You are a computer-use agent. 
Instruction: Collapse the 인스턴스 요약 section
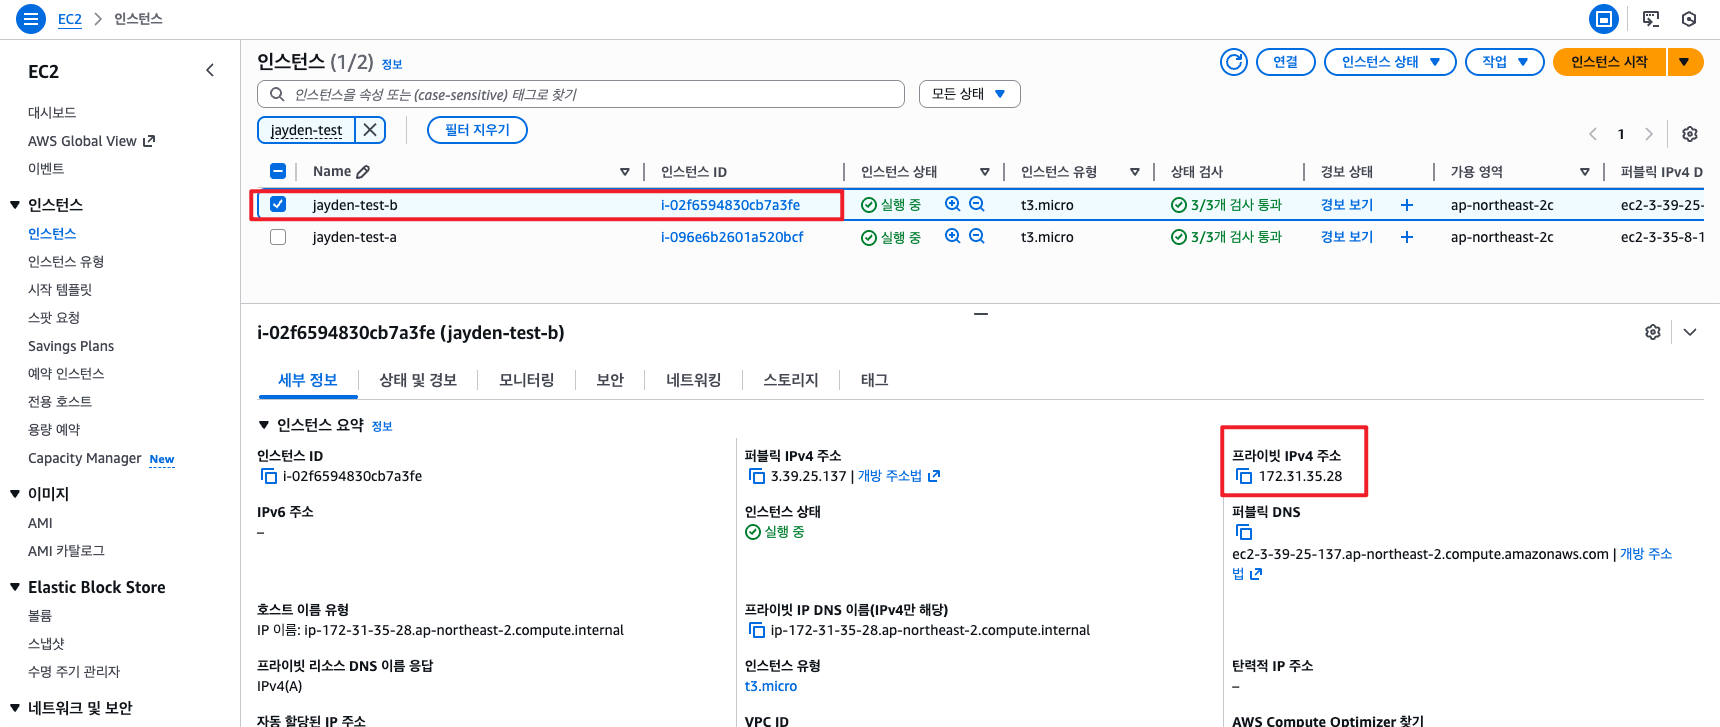pos(264,425)
